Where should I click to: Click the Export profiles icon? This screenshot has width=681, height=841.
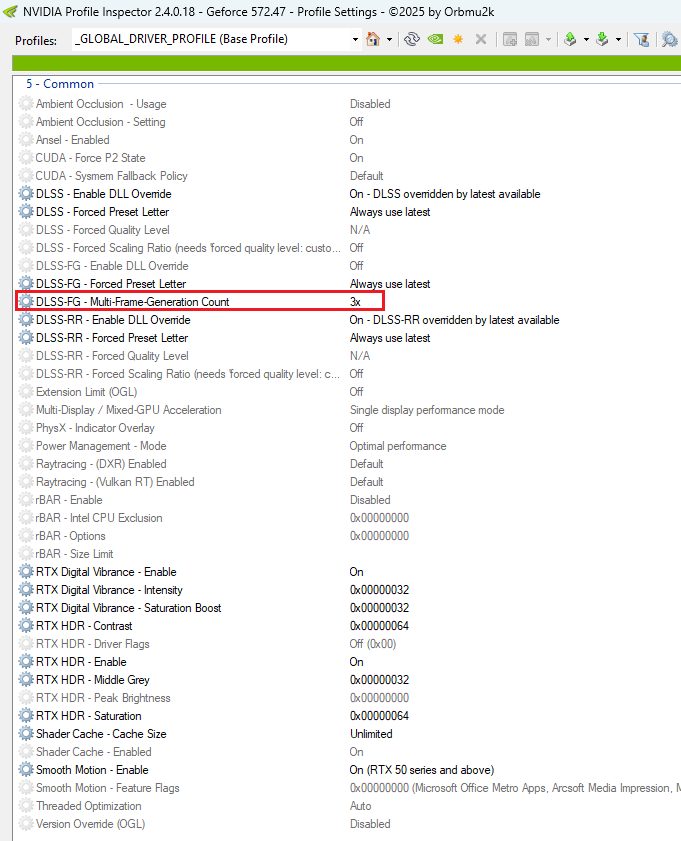(571, 39)
